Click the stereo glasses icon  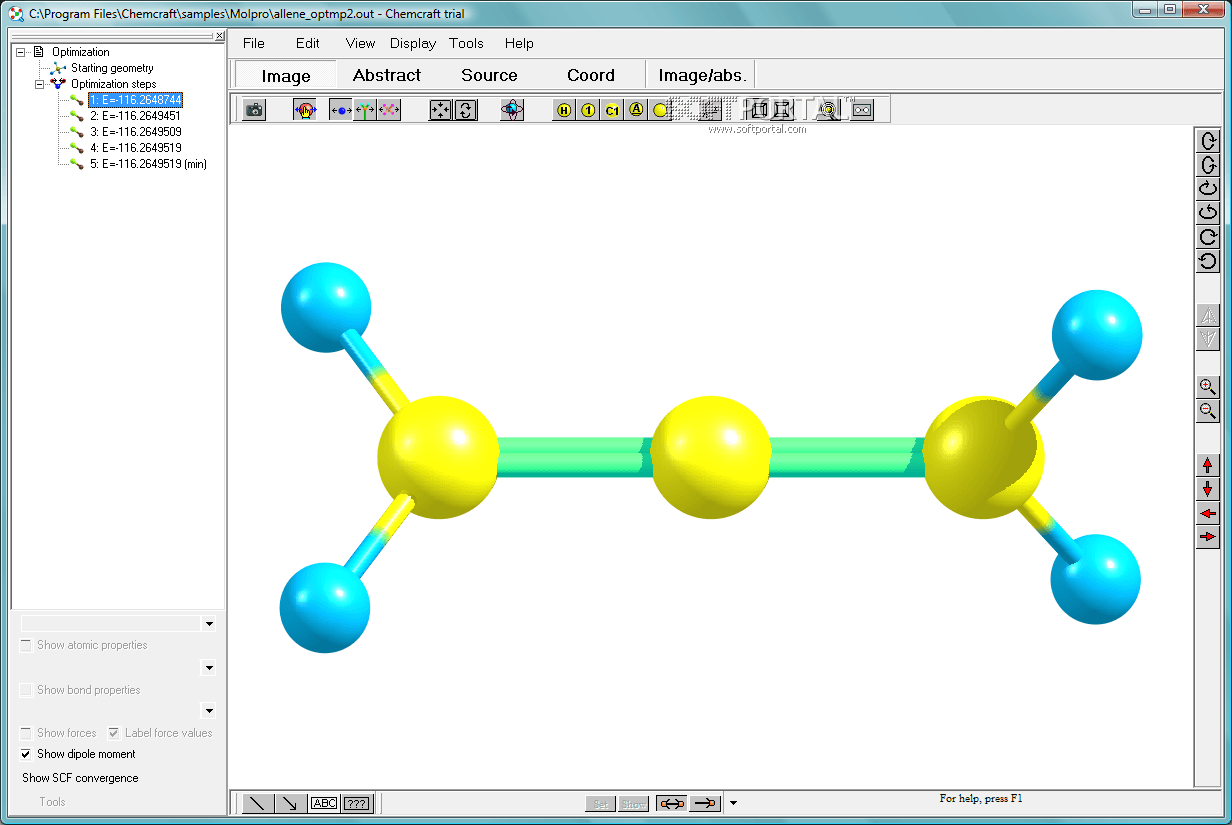(862, 110)
